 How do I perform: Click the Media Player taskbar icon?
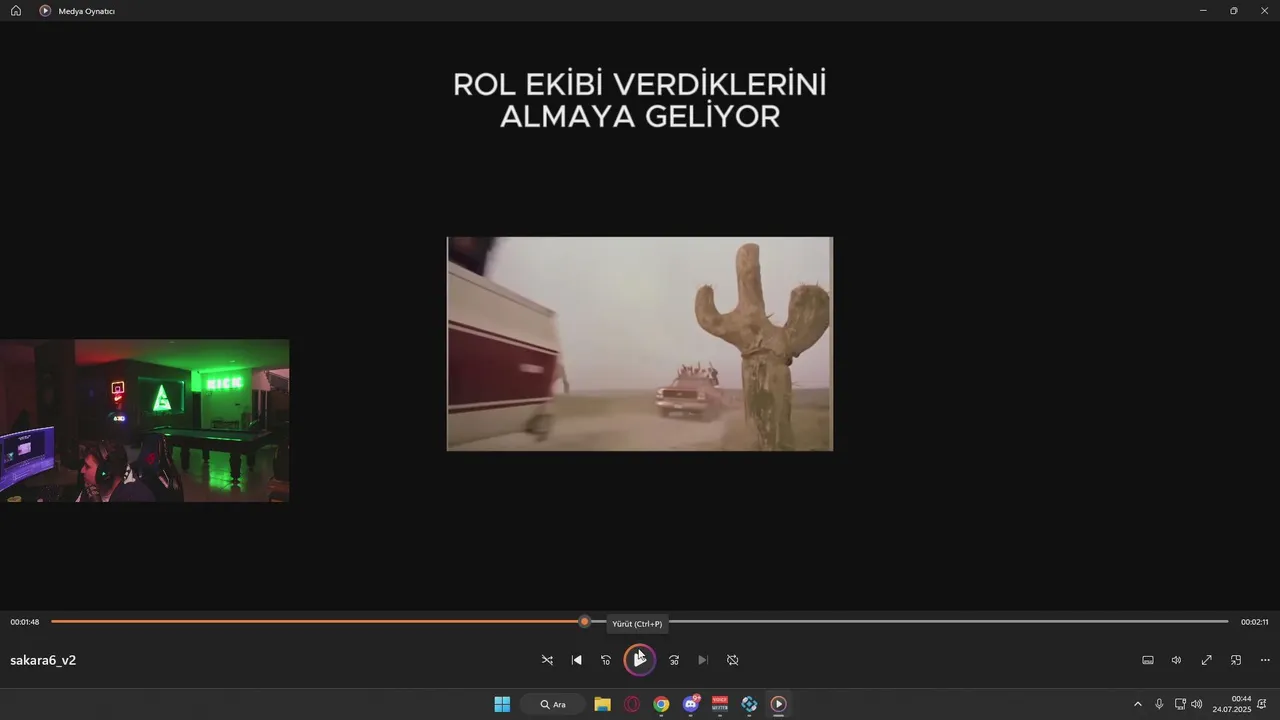click(778, 704)
